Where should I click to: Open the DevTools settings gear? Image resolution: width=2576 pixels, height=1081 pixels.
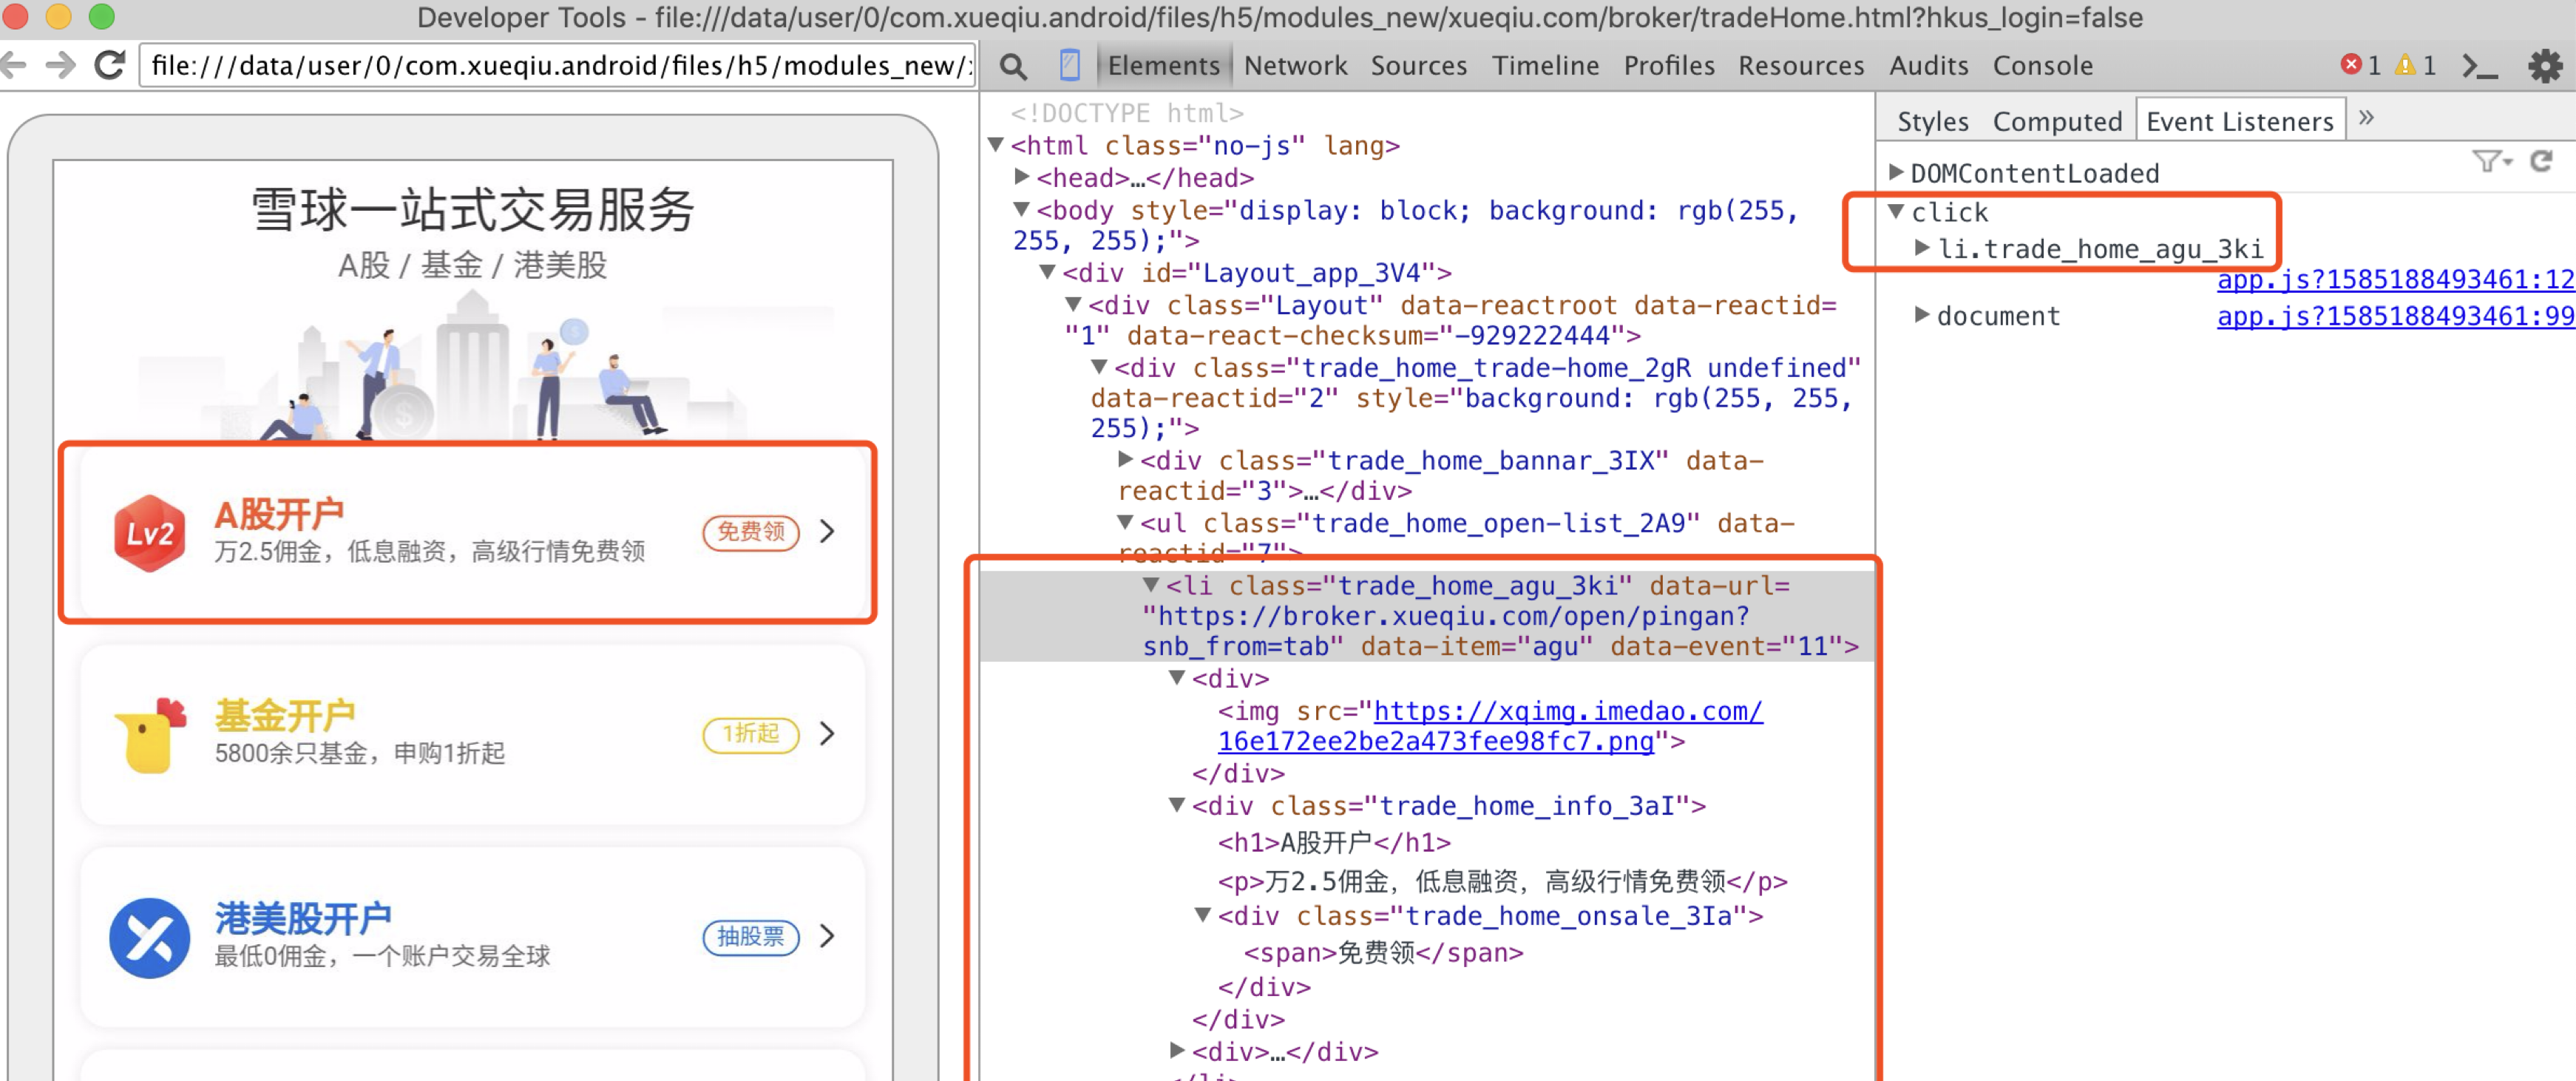coord(2544,66)
